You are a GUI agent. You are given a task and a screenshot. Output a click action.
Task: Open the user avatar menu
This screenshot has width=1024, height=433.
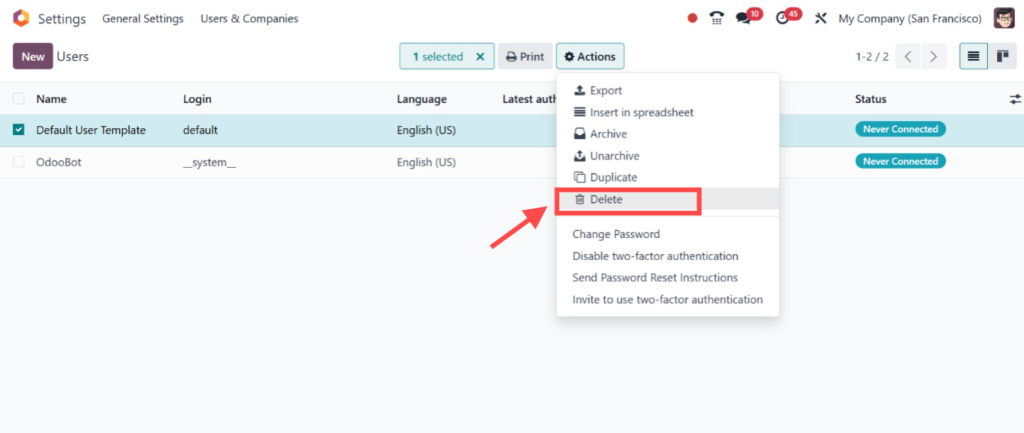(1004, 18)
